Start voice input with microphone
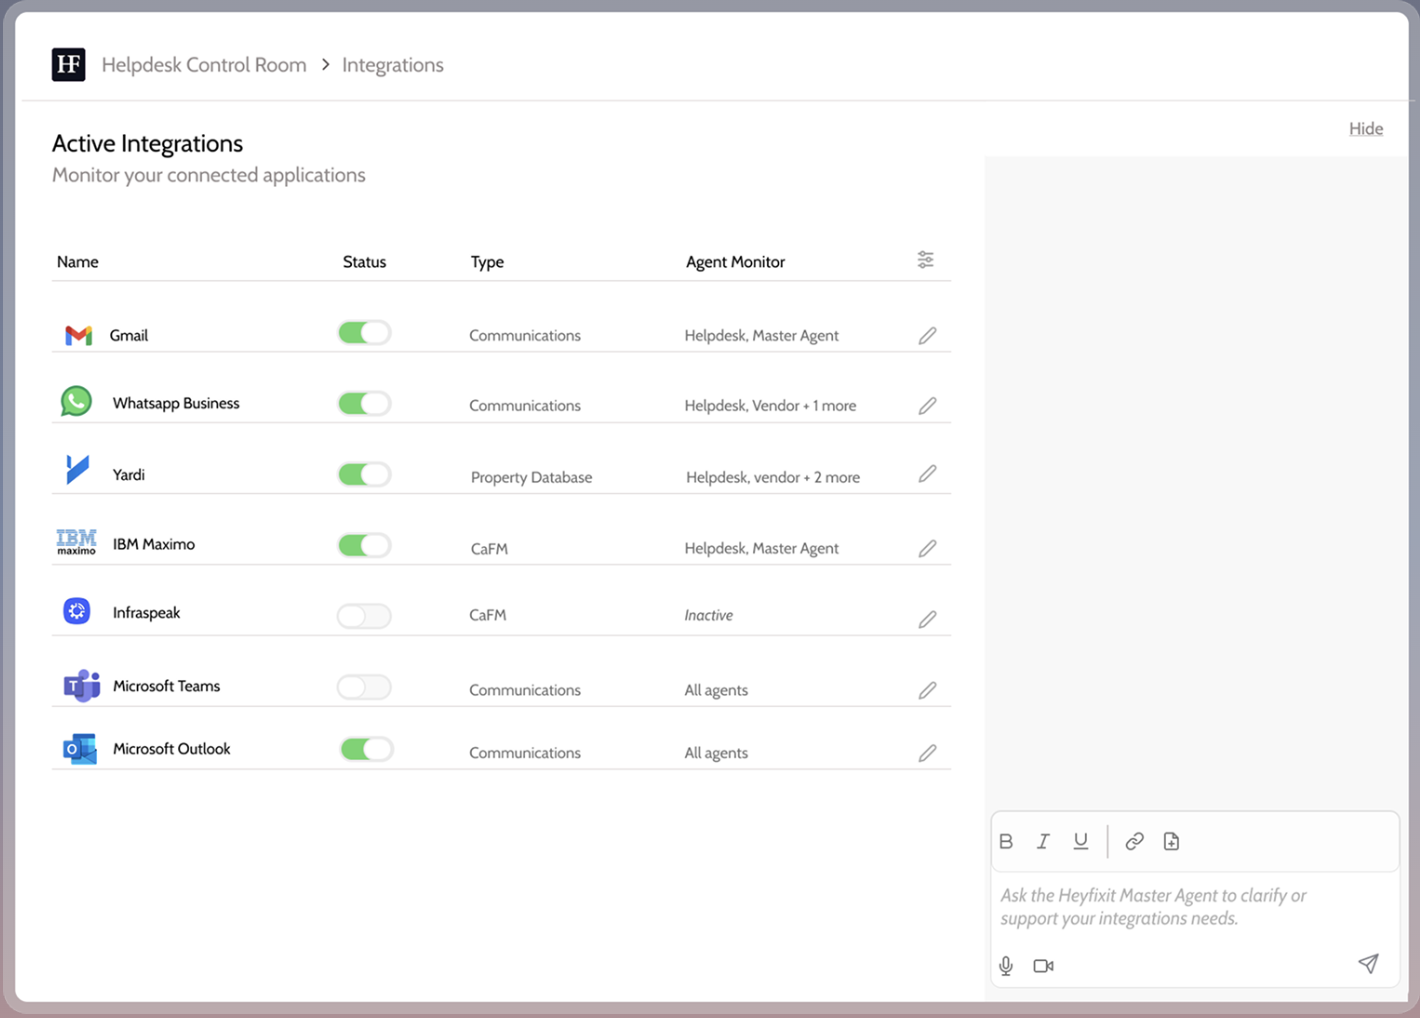The width and height of the screenshot is (1420, 1018). (x=1006, y=965)
